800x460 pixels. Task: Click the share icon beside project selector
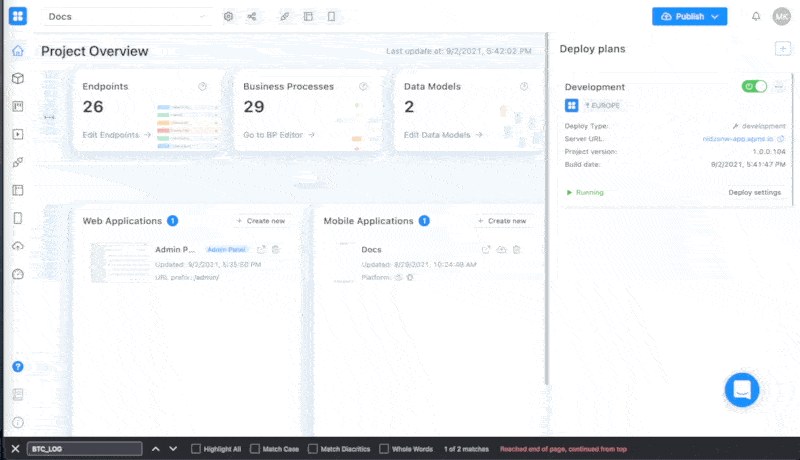pos(252,17)
